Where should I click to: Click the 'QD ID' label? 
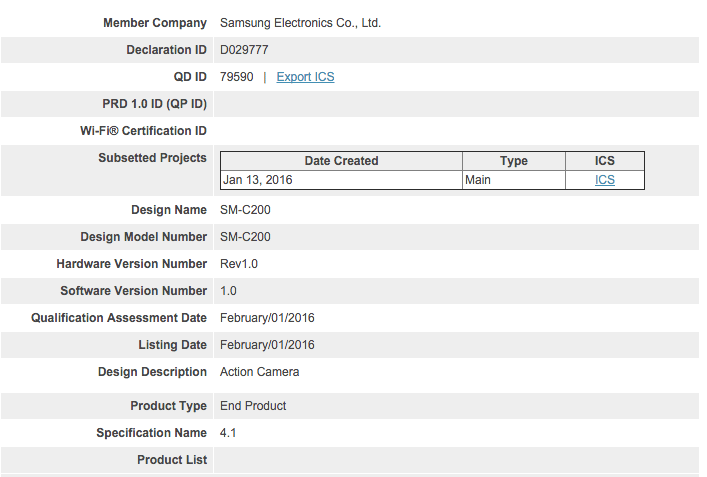pos(190,77)
